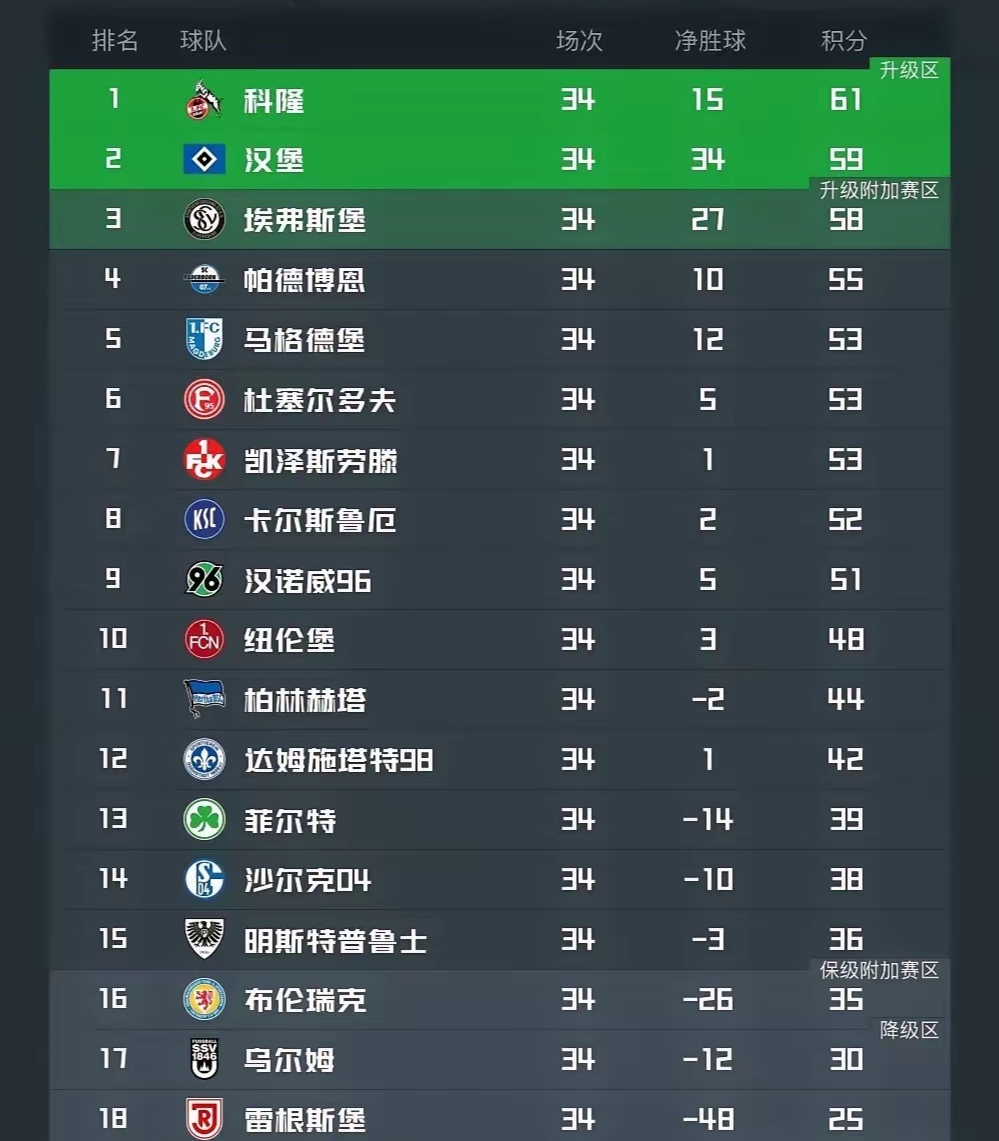Click the 沙尔克04 blue badge

[204, 880]
